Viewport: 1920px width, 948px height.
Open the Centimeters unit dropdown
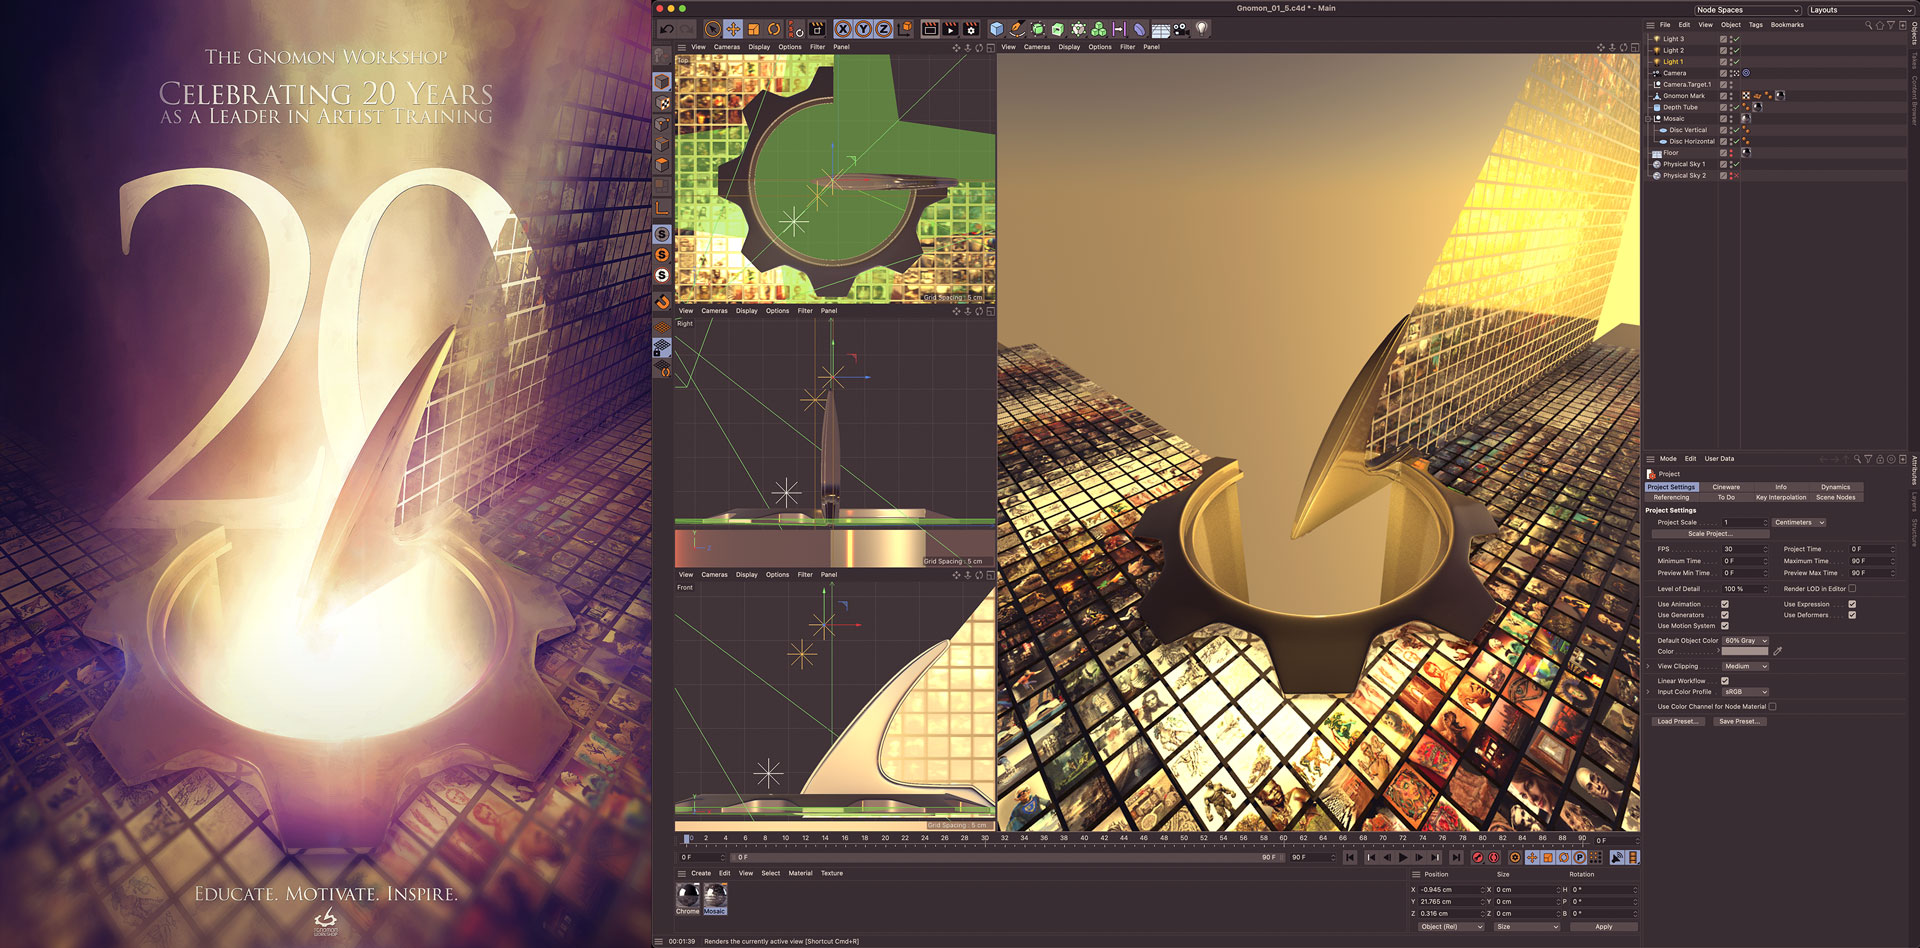1799,522
